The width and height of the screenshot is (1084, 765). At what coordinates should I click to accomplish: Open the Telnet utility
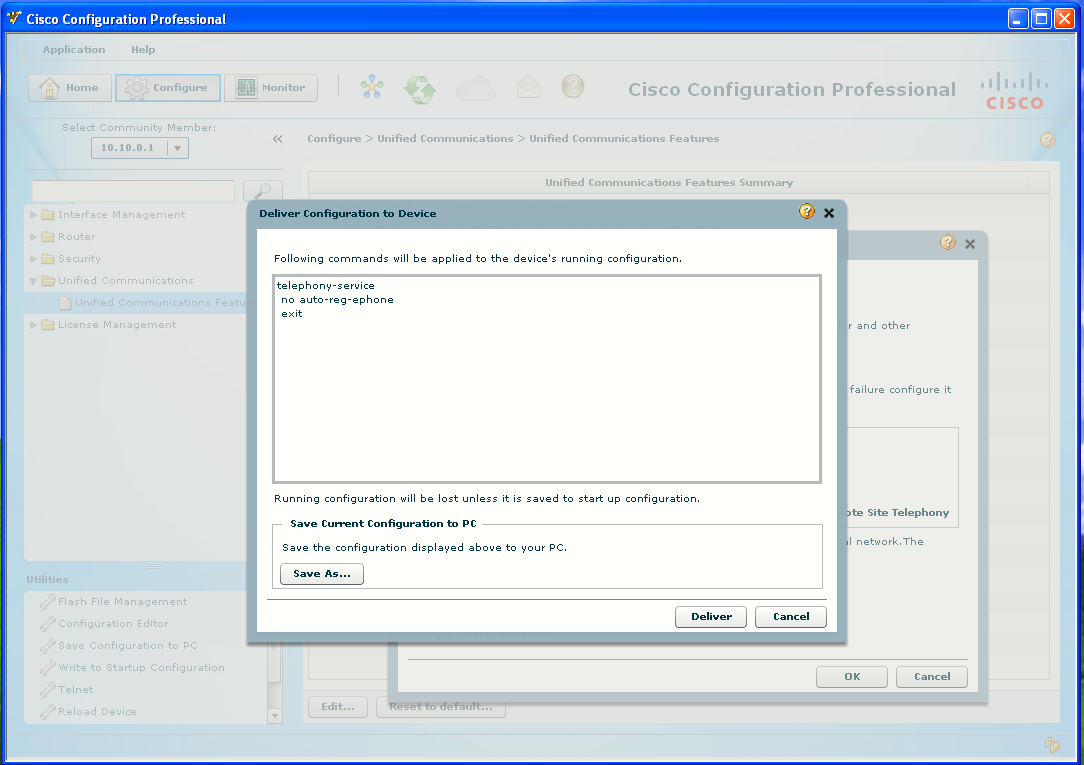tap(75, 690)
